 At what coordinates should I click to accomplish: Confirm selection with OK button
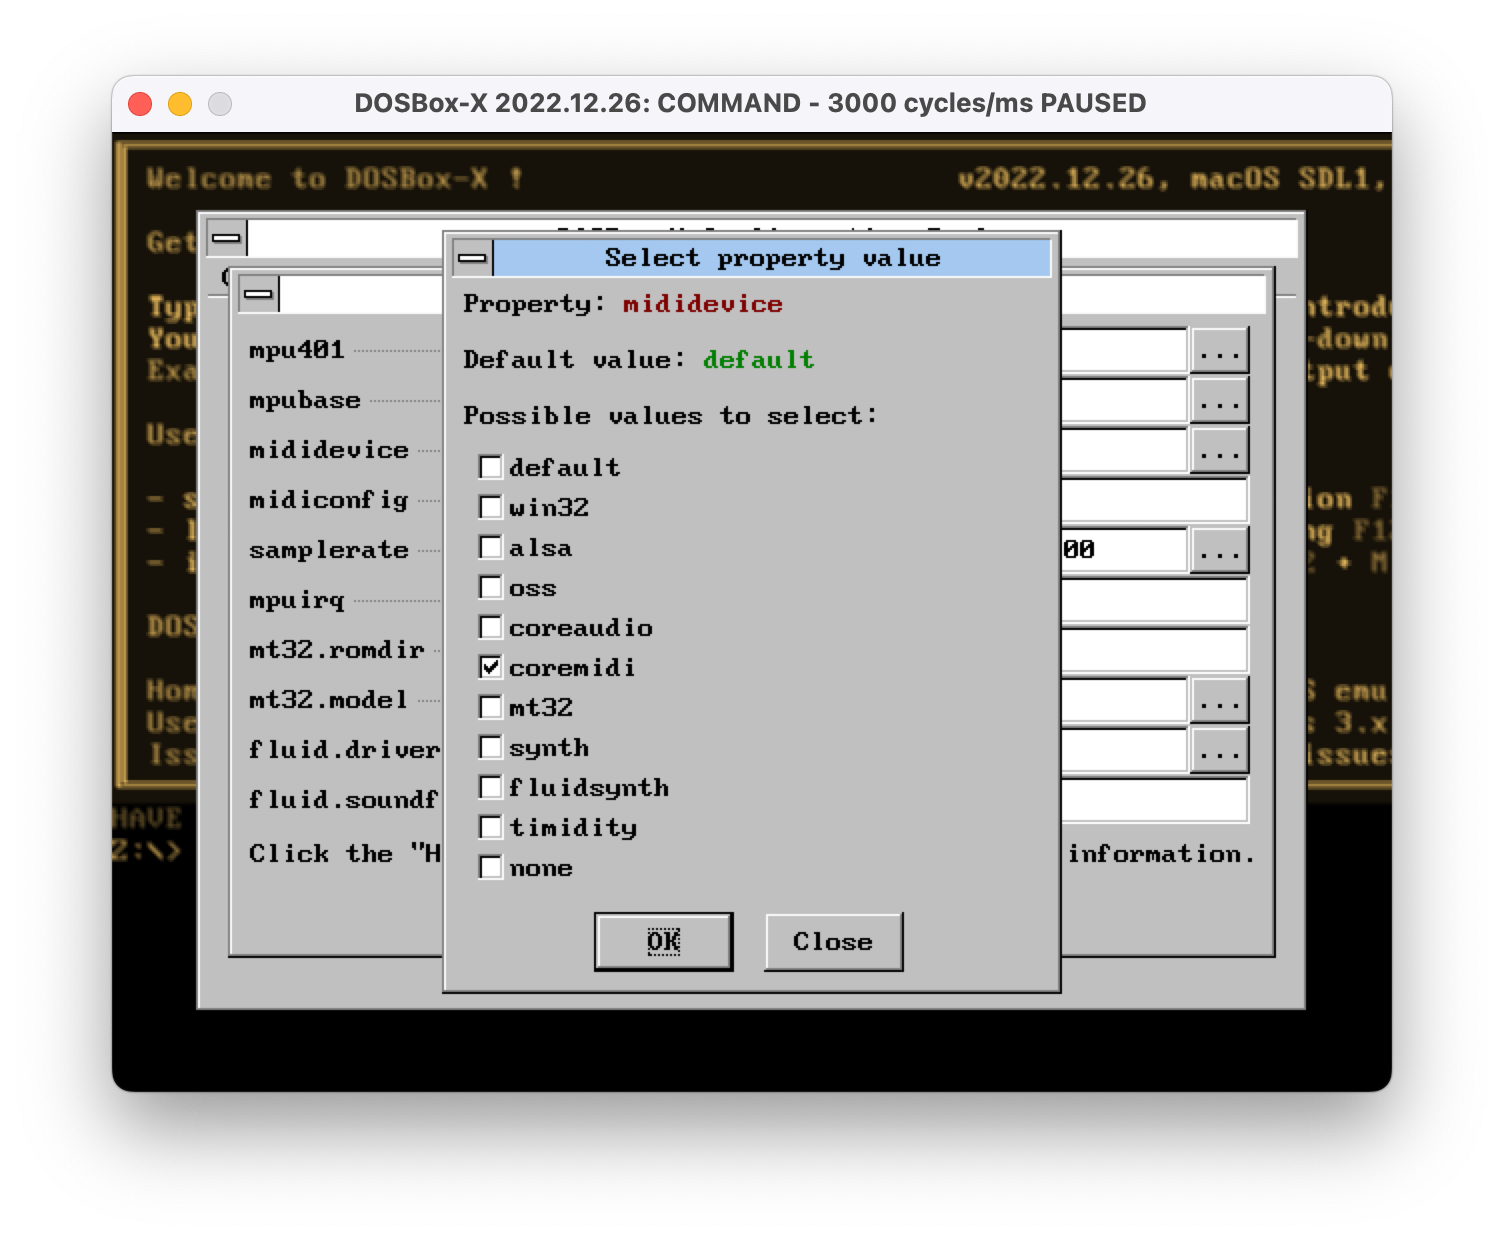pyautogui.click(x=664, y=941)
